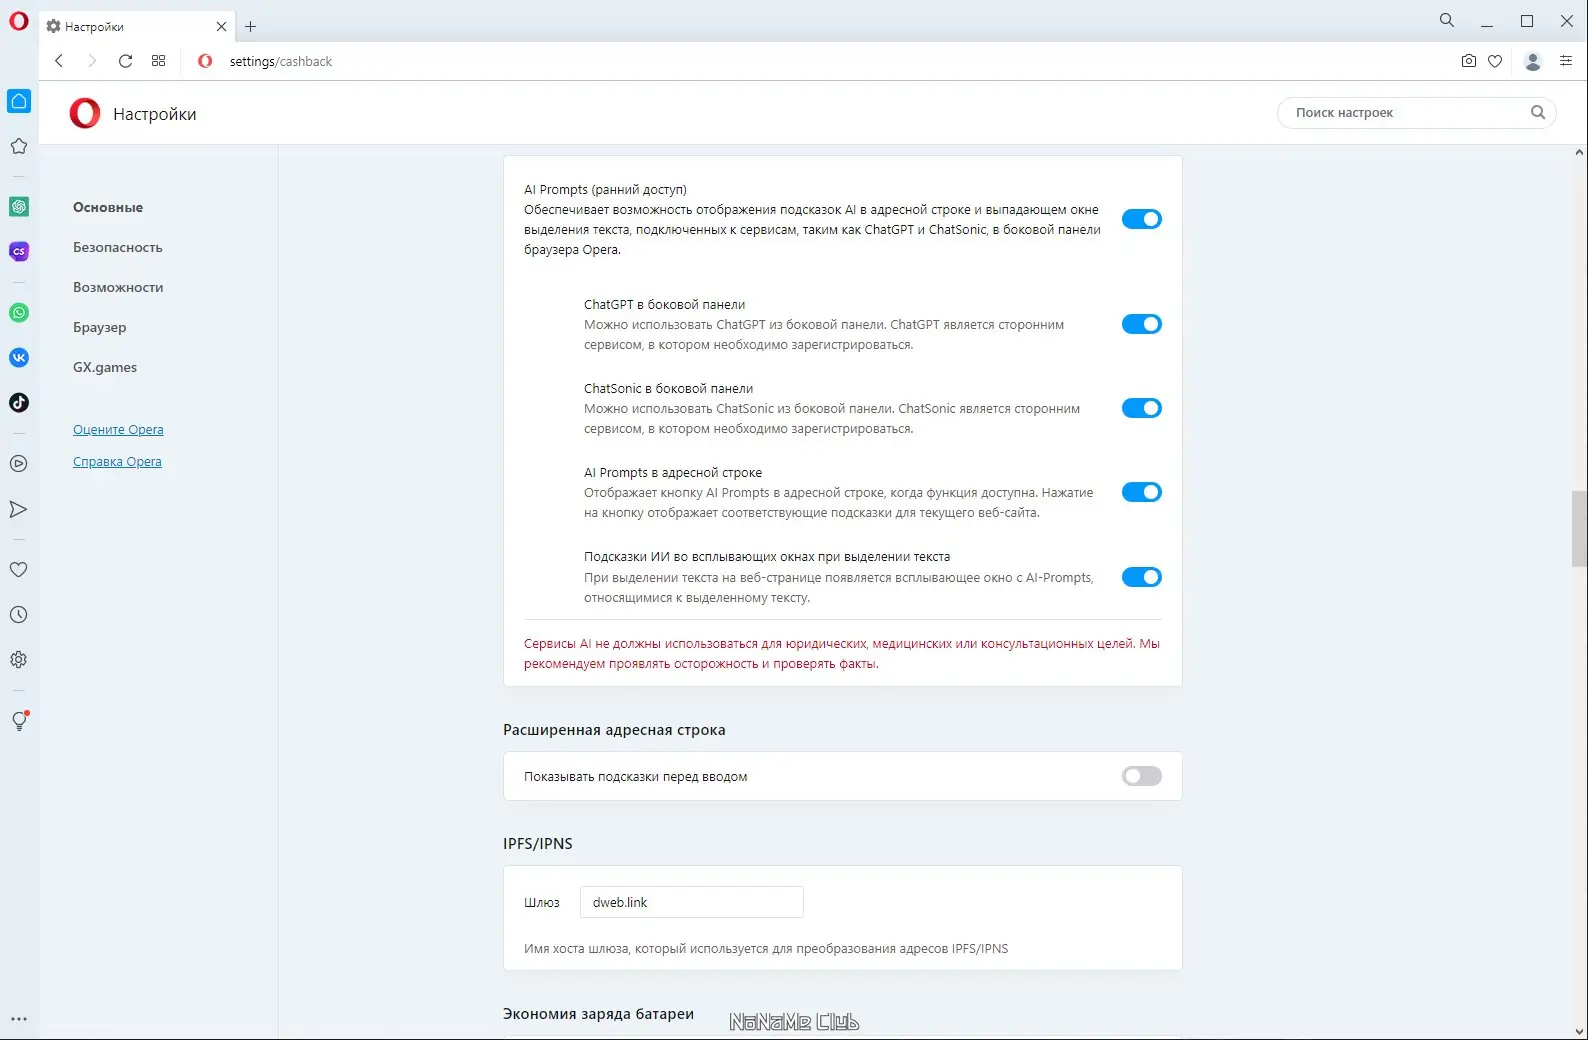Go back to previous page
The image size is (1588, 1040).
click(59, 61)
